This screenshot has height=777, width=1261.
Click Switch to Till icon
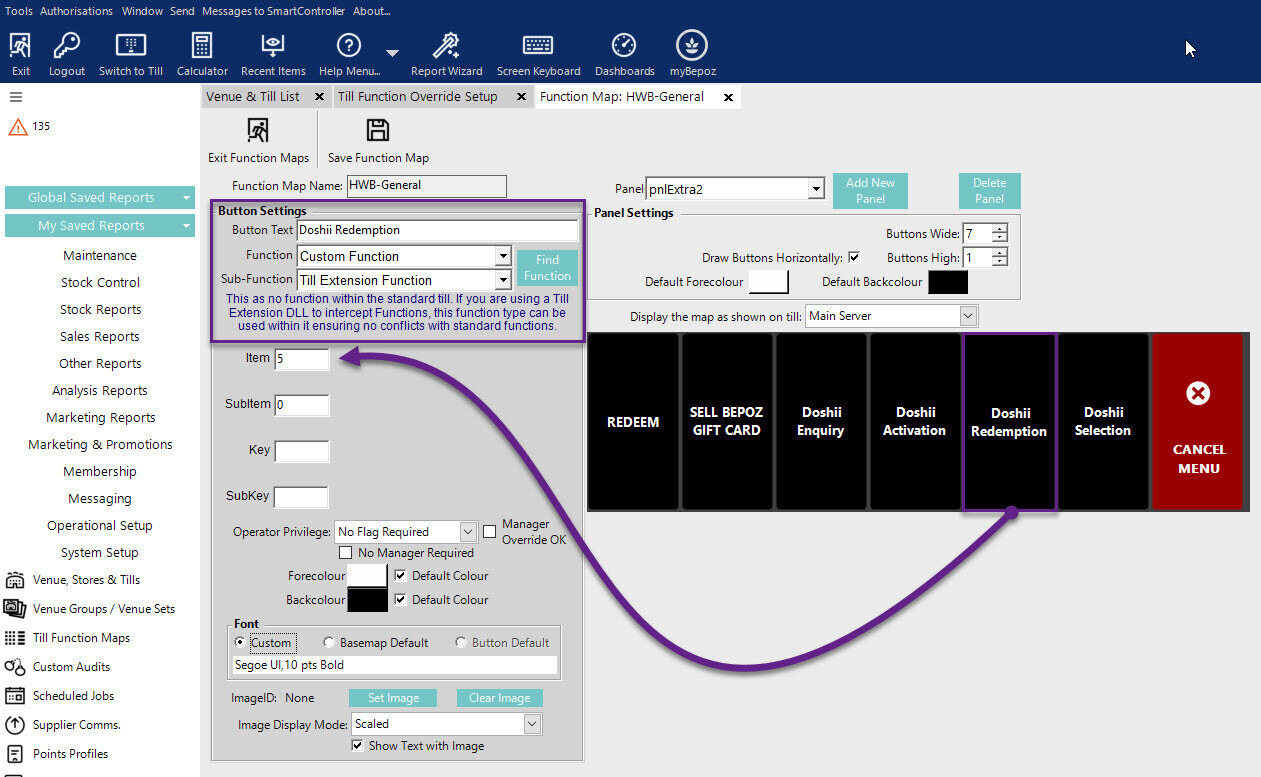tap(131, 46)
